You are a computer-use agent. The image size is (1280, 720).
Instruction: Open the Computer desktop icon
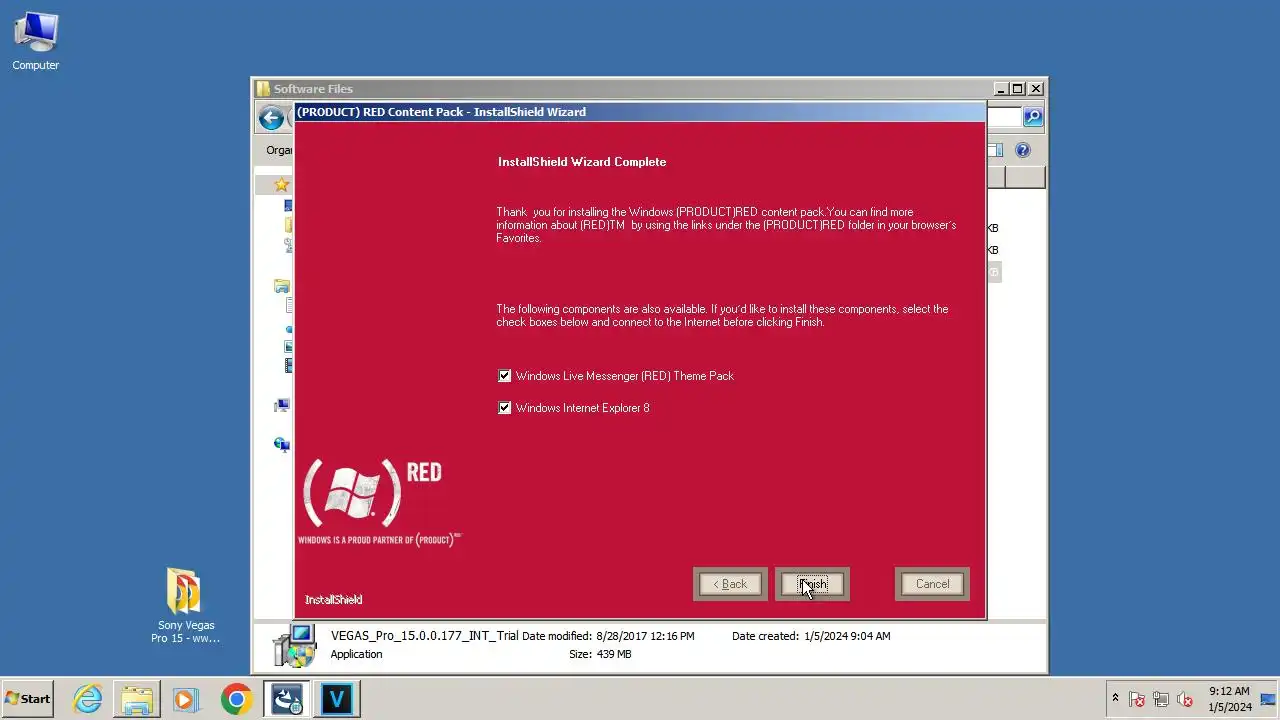pos(36,42)
